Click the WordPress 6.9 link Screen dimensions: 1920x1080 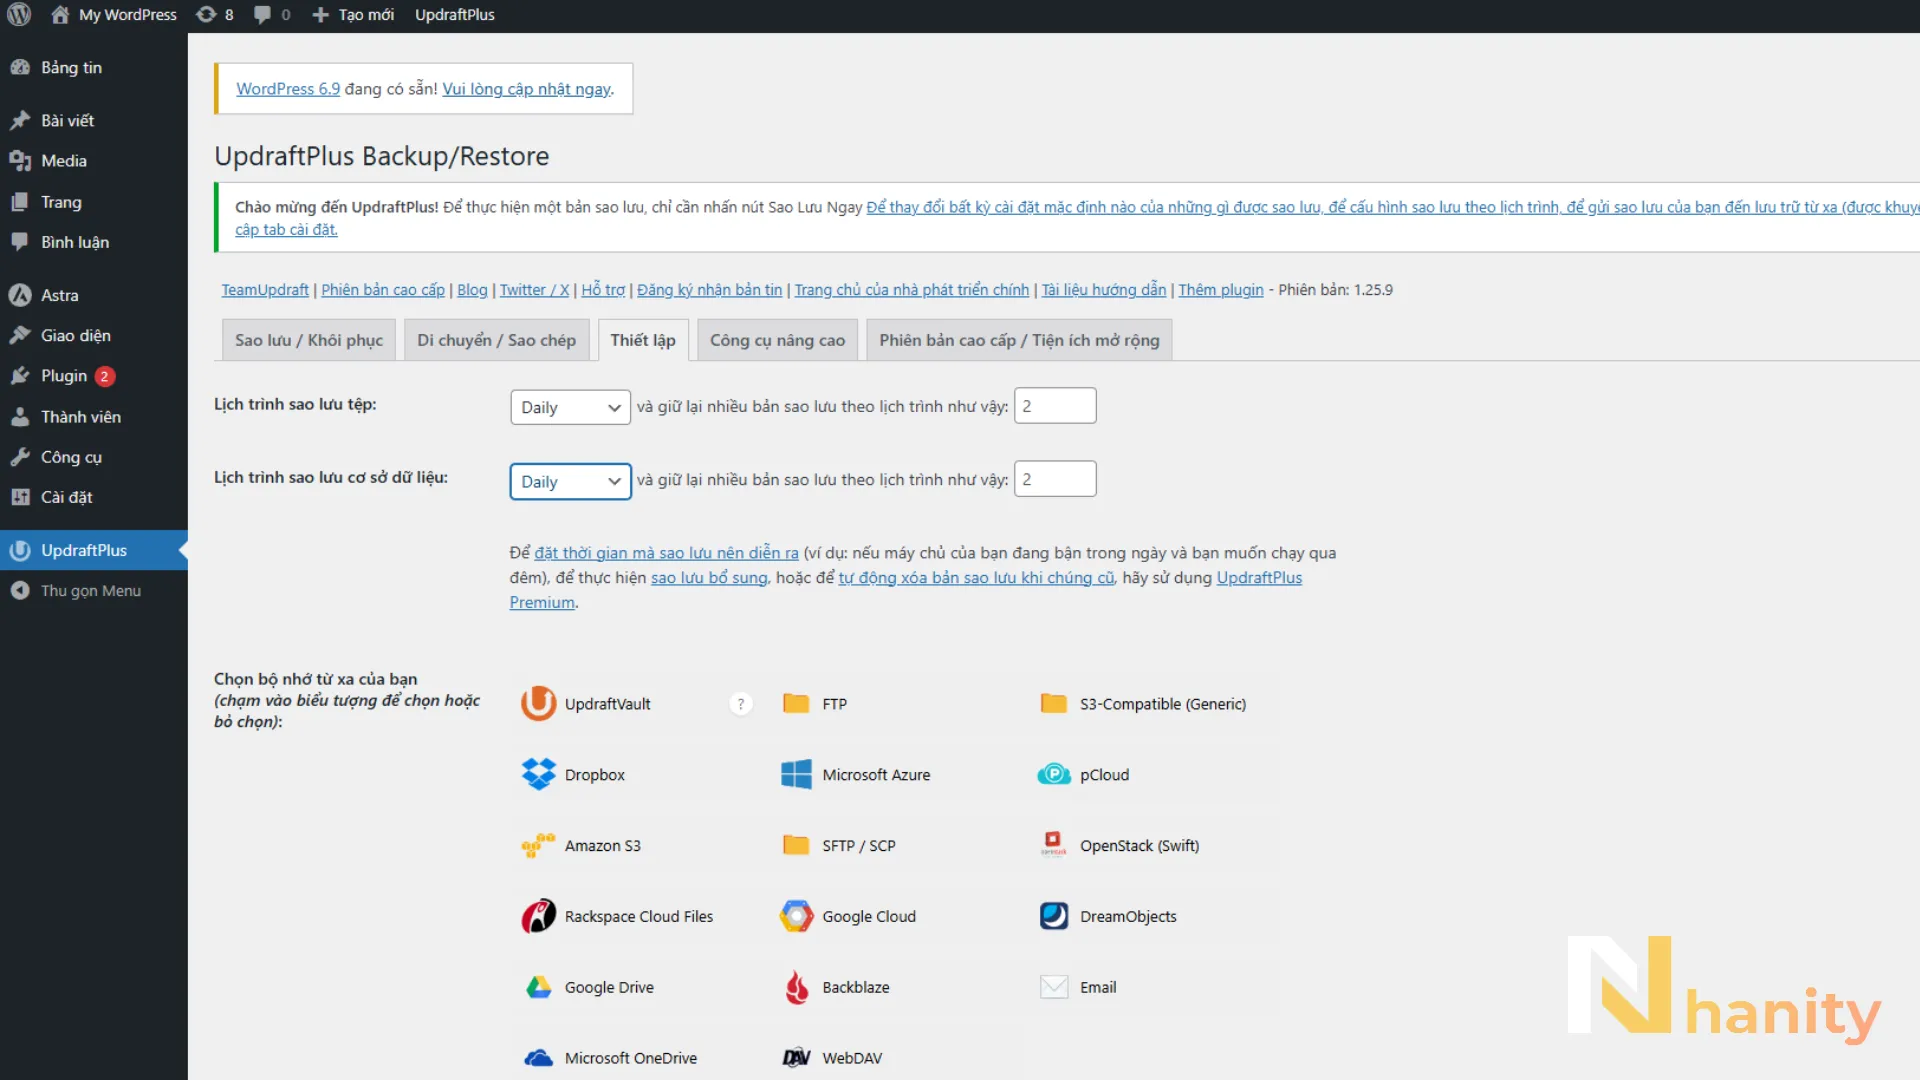click(288, 89)
